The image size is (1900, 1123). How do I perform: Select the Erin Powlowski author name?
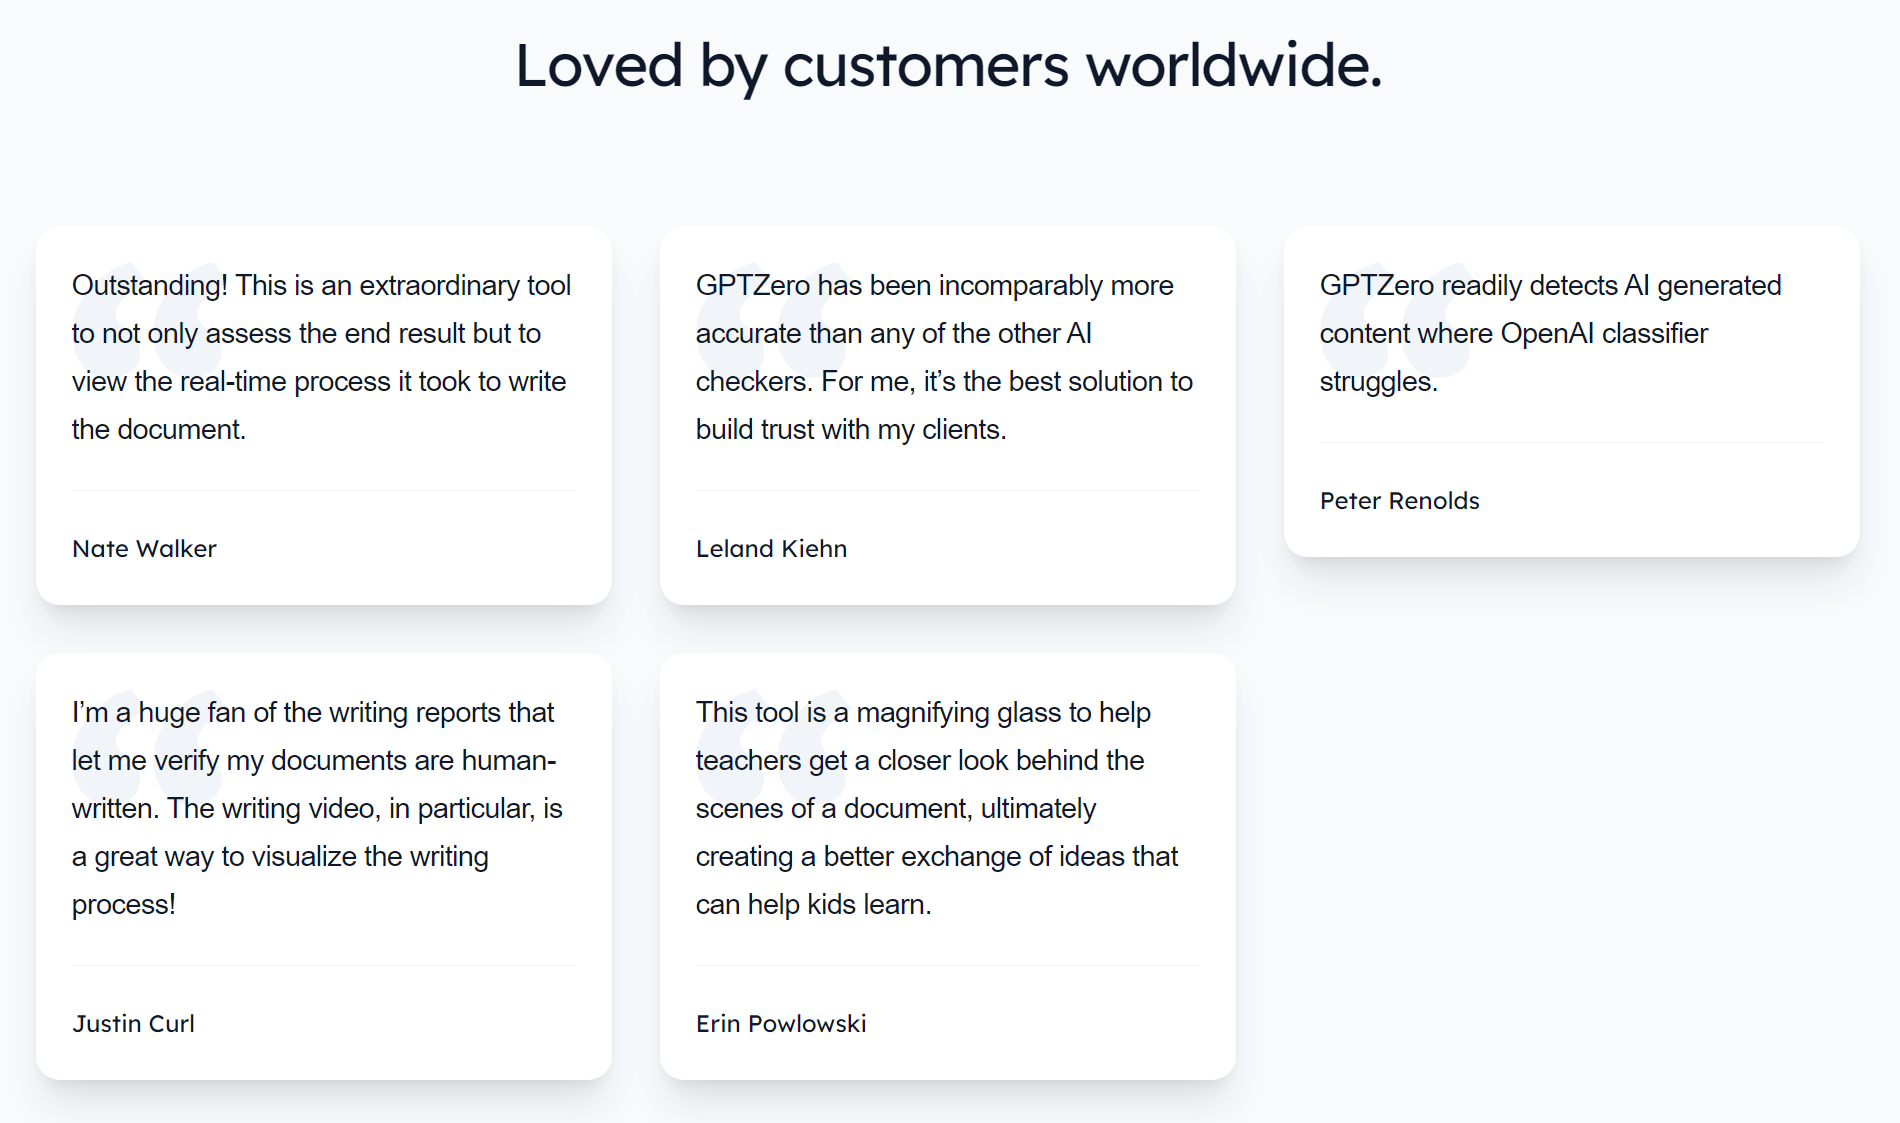[781, 1024]
